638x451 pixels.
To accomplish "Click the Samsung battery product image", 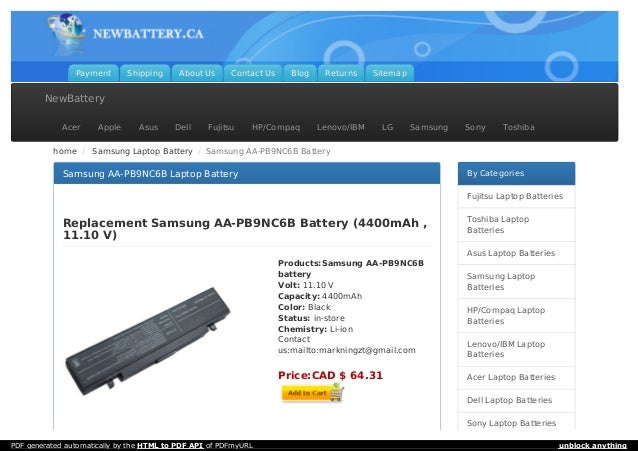I will (148, 341).
